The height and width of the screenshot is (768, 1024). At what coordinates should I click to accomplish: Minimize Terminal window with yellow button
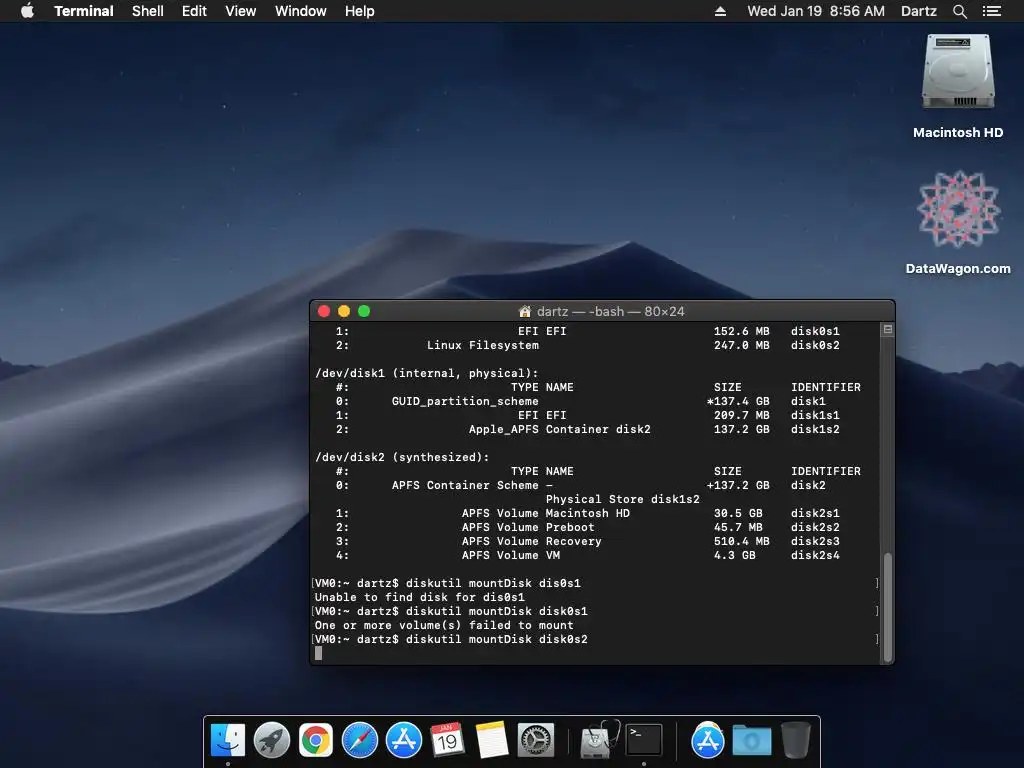click(x=344, y=312)
